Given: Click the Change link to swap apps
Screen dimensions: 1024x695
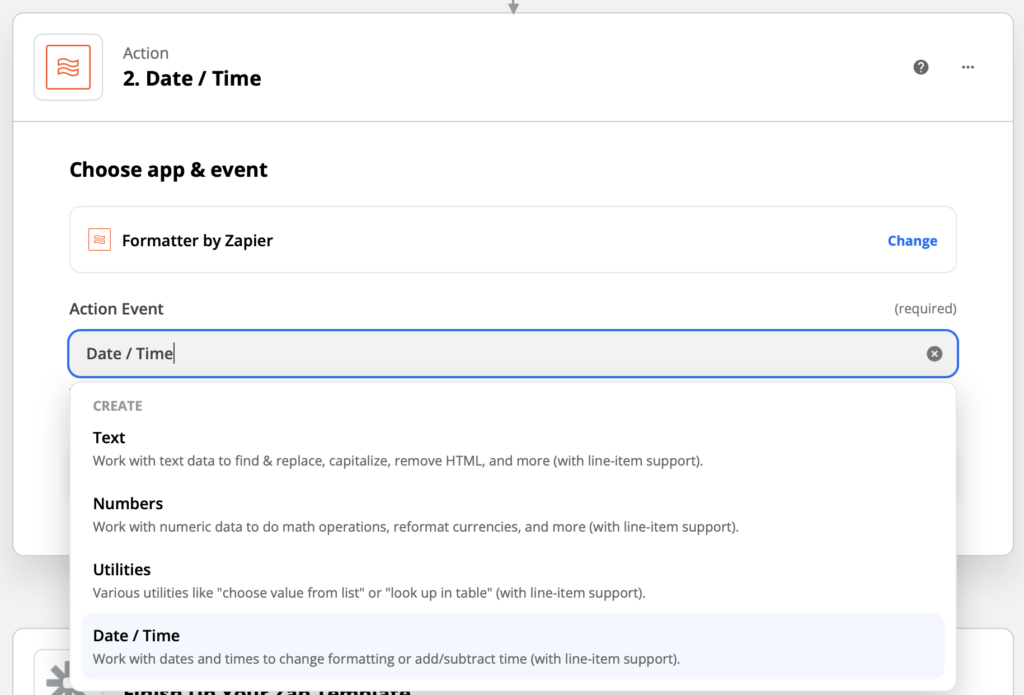Looking at the screenshot, I should point(912,240).
